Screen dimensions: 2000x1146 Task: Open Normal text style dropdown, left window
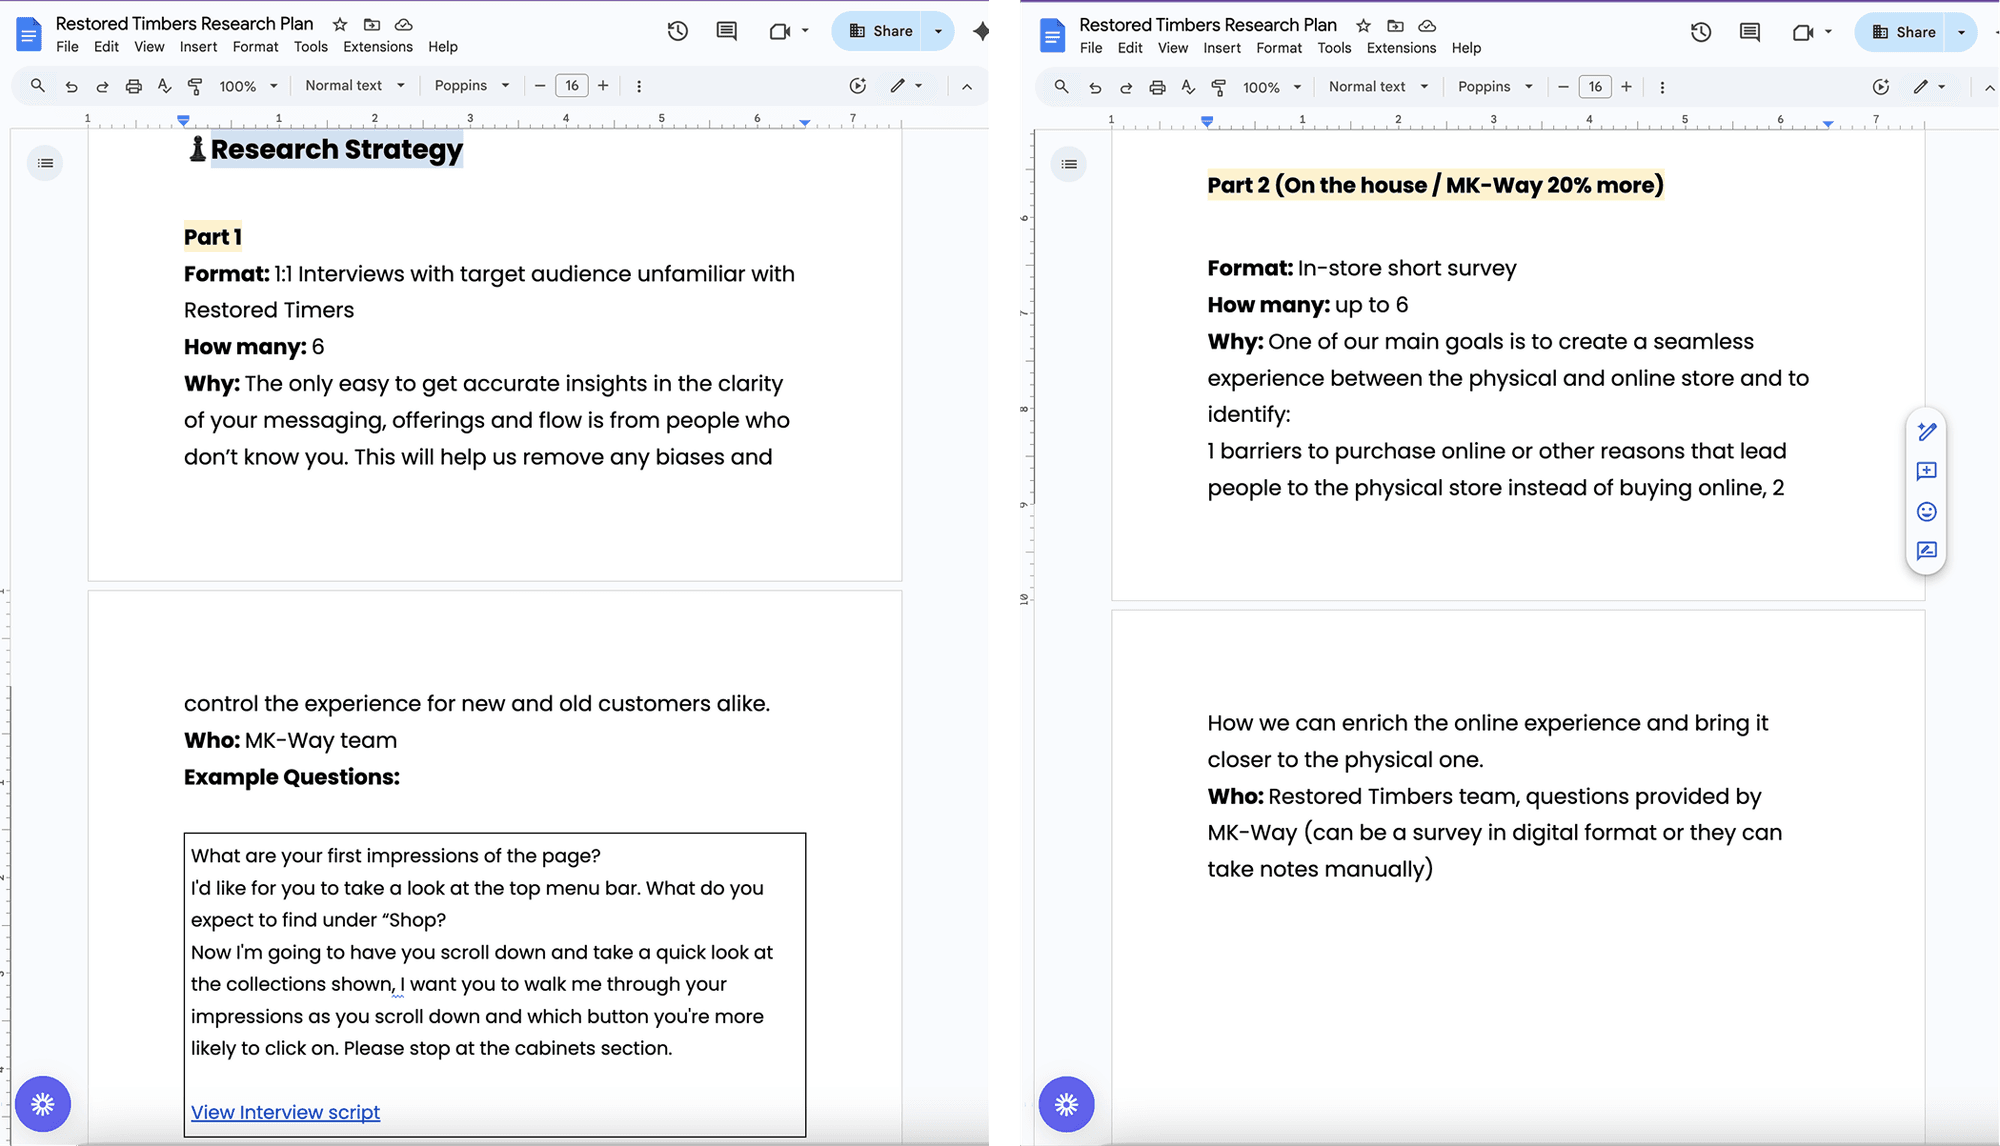(x=355, y=86)
